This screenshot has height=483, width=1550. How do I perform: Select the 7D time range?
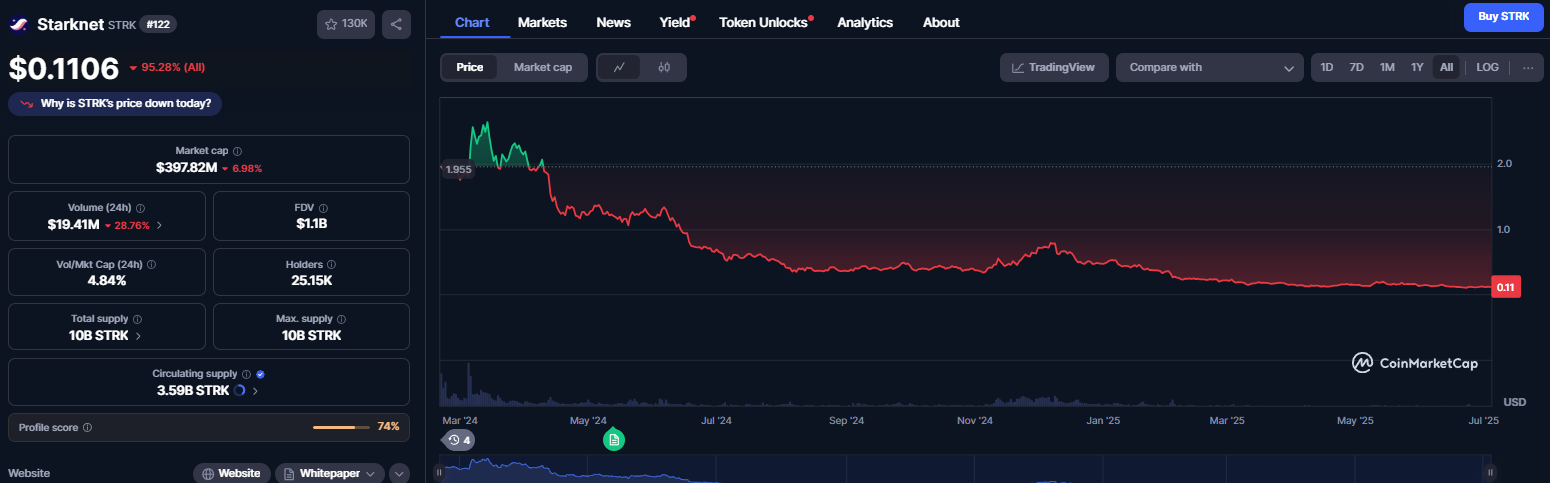pos(1357,67)
